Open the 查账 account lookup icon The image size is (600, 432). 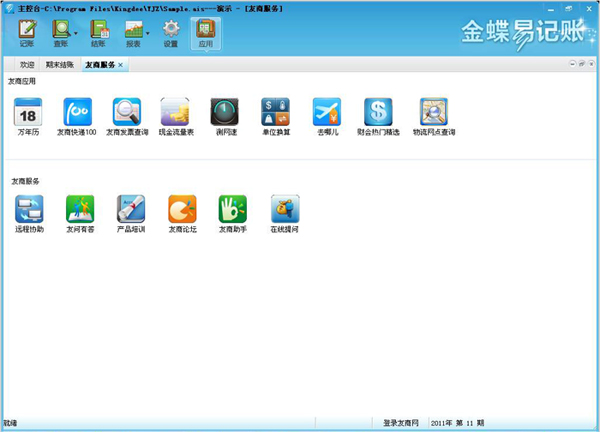click(61, 33)
